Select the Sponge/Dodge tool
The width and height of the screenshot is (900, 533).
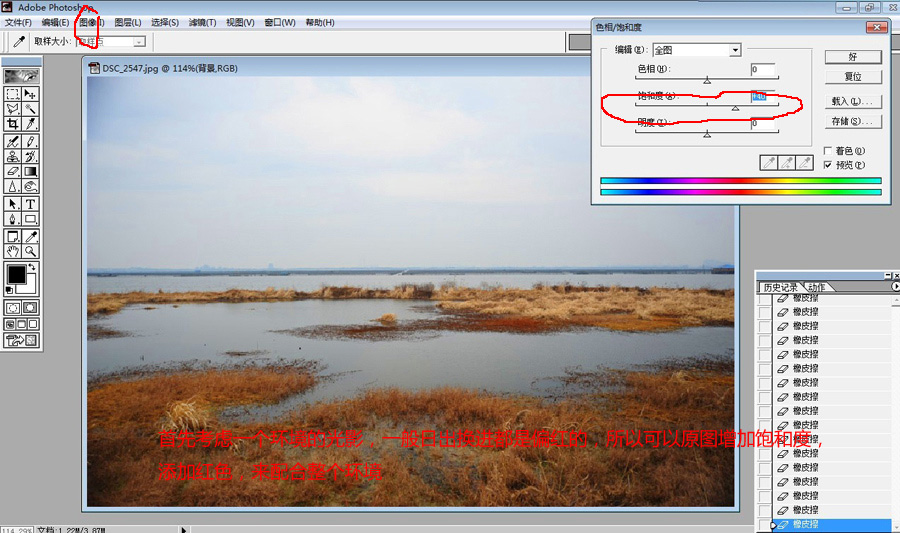30,186
